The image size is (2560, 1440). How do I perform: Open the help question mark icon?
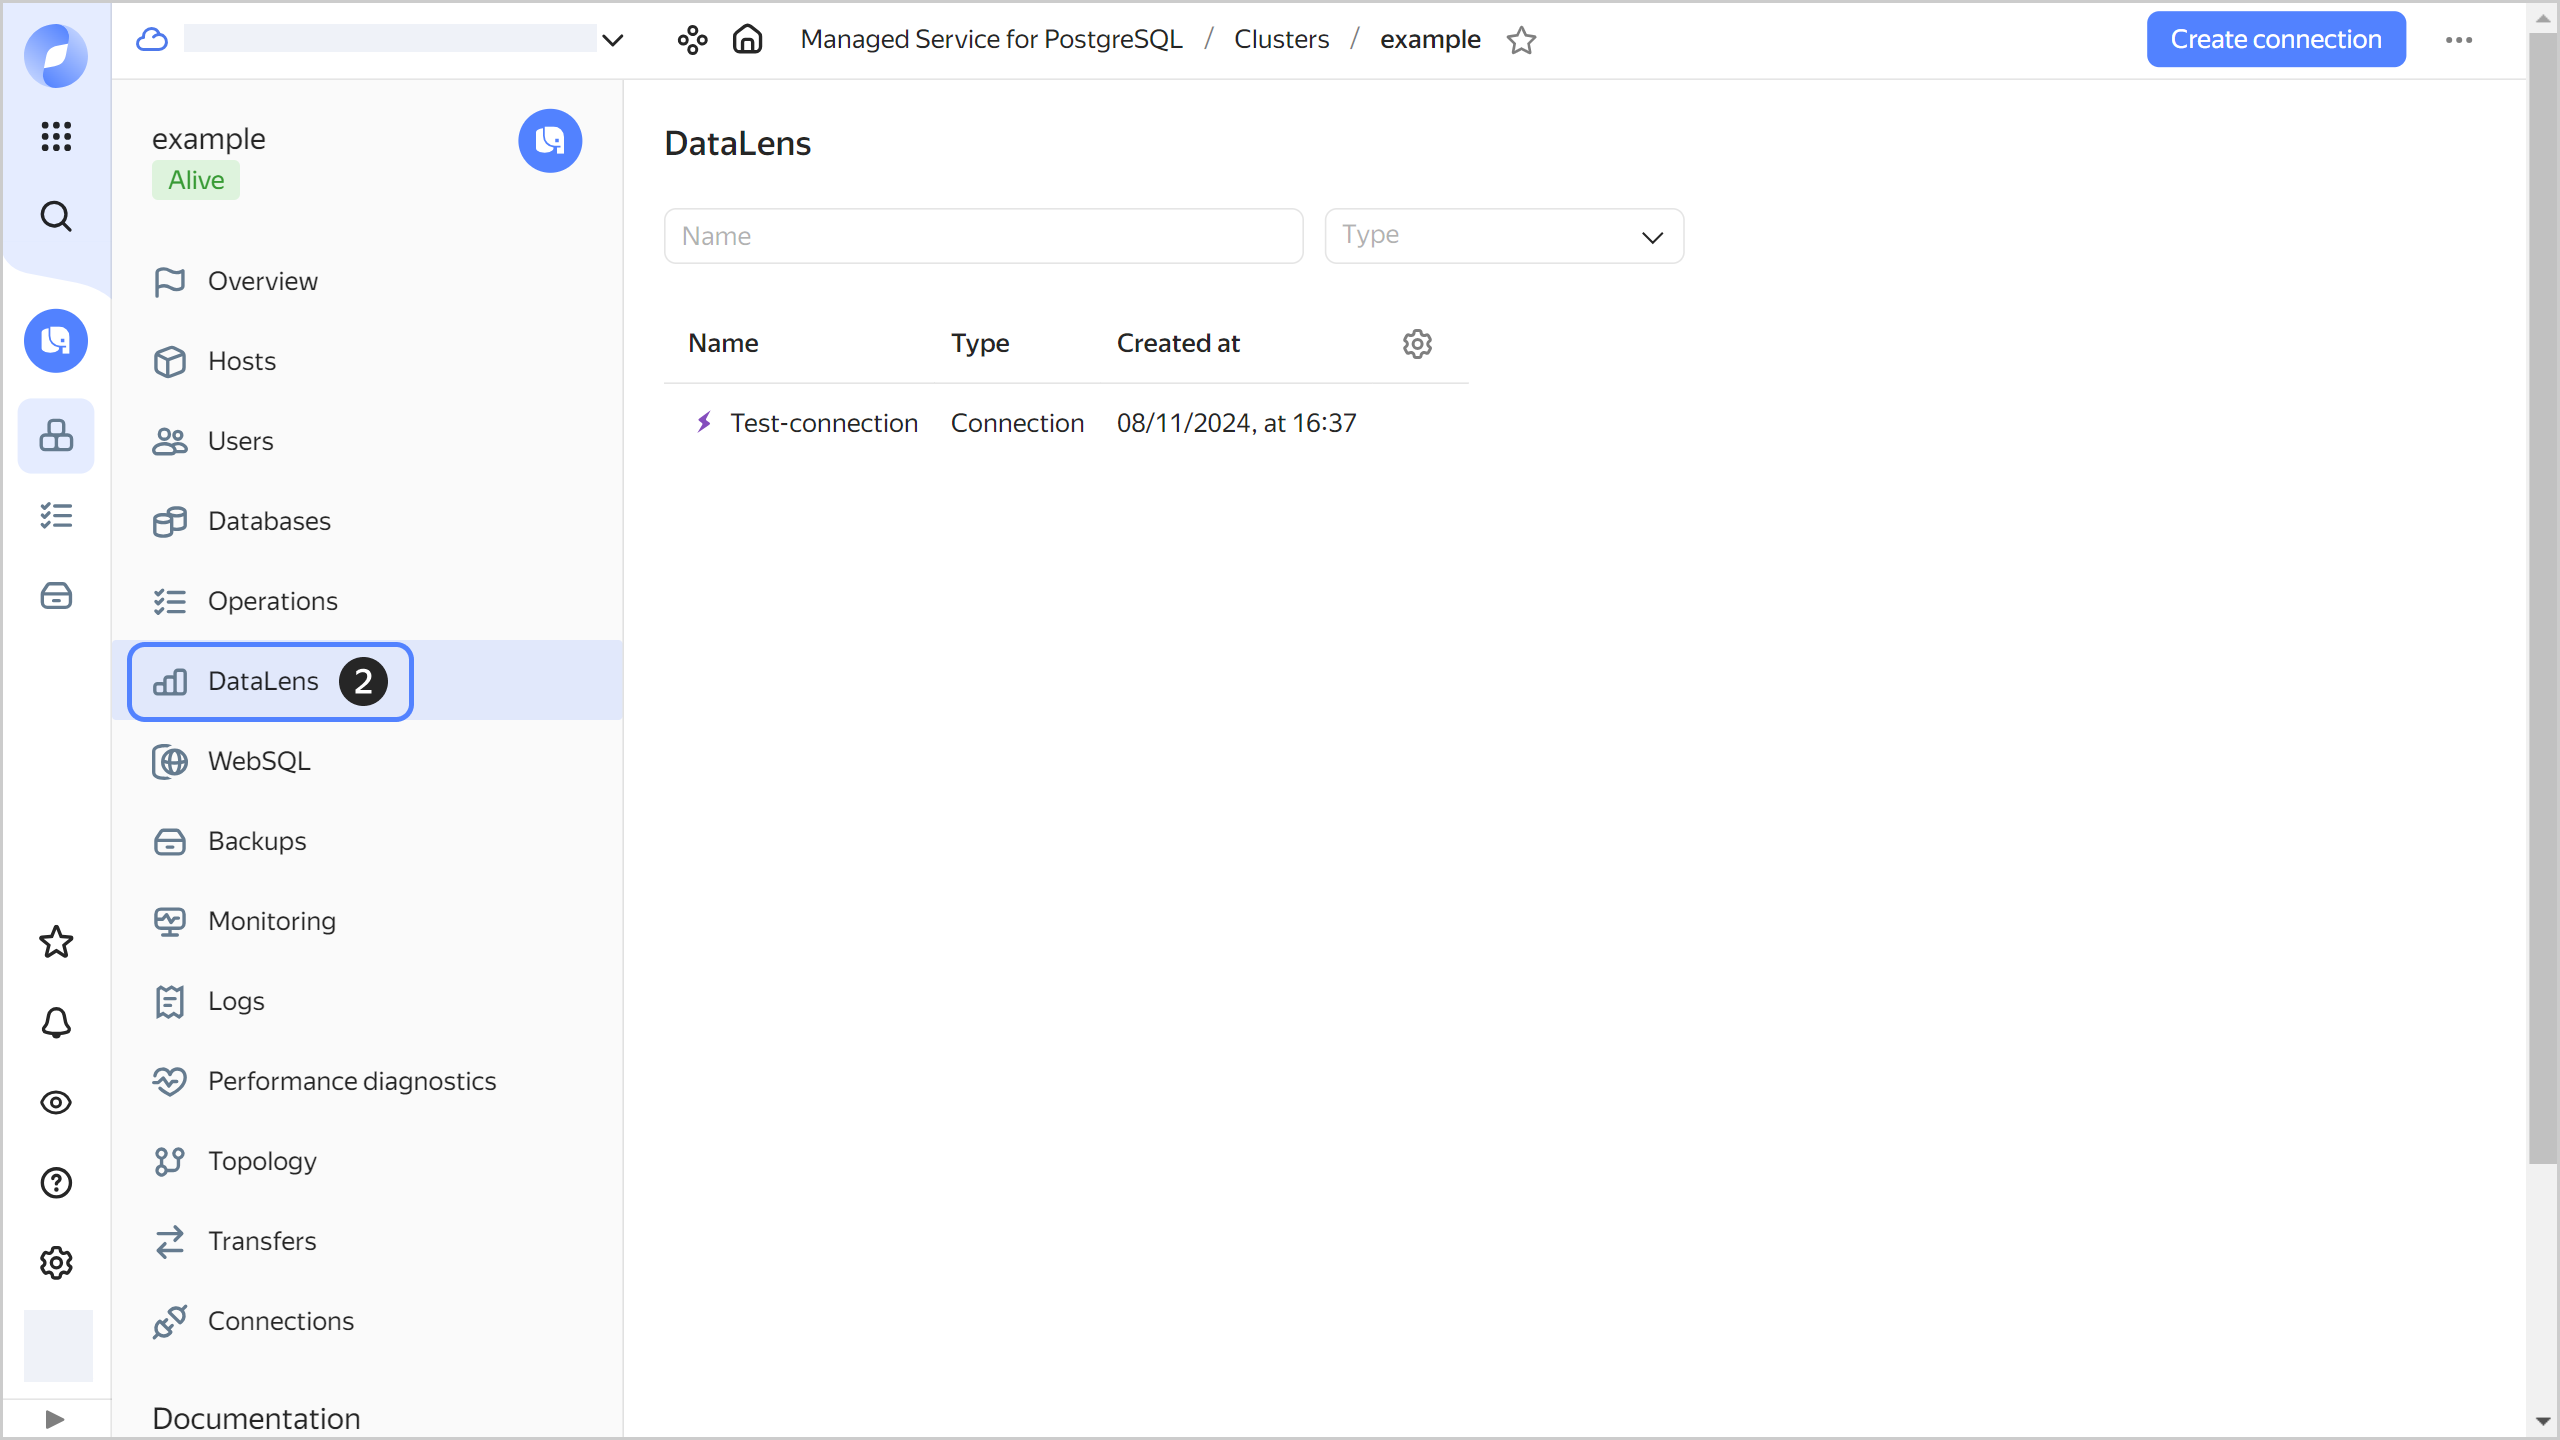[56, 1183]
